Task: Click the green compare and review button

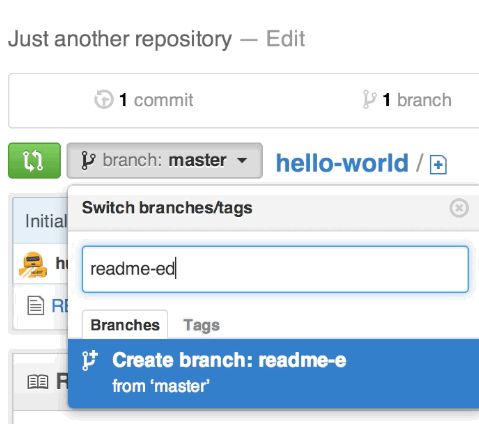Action: (x=34, y=161)
